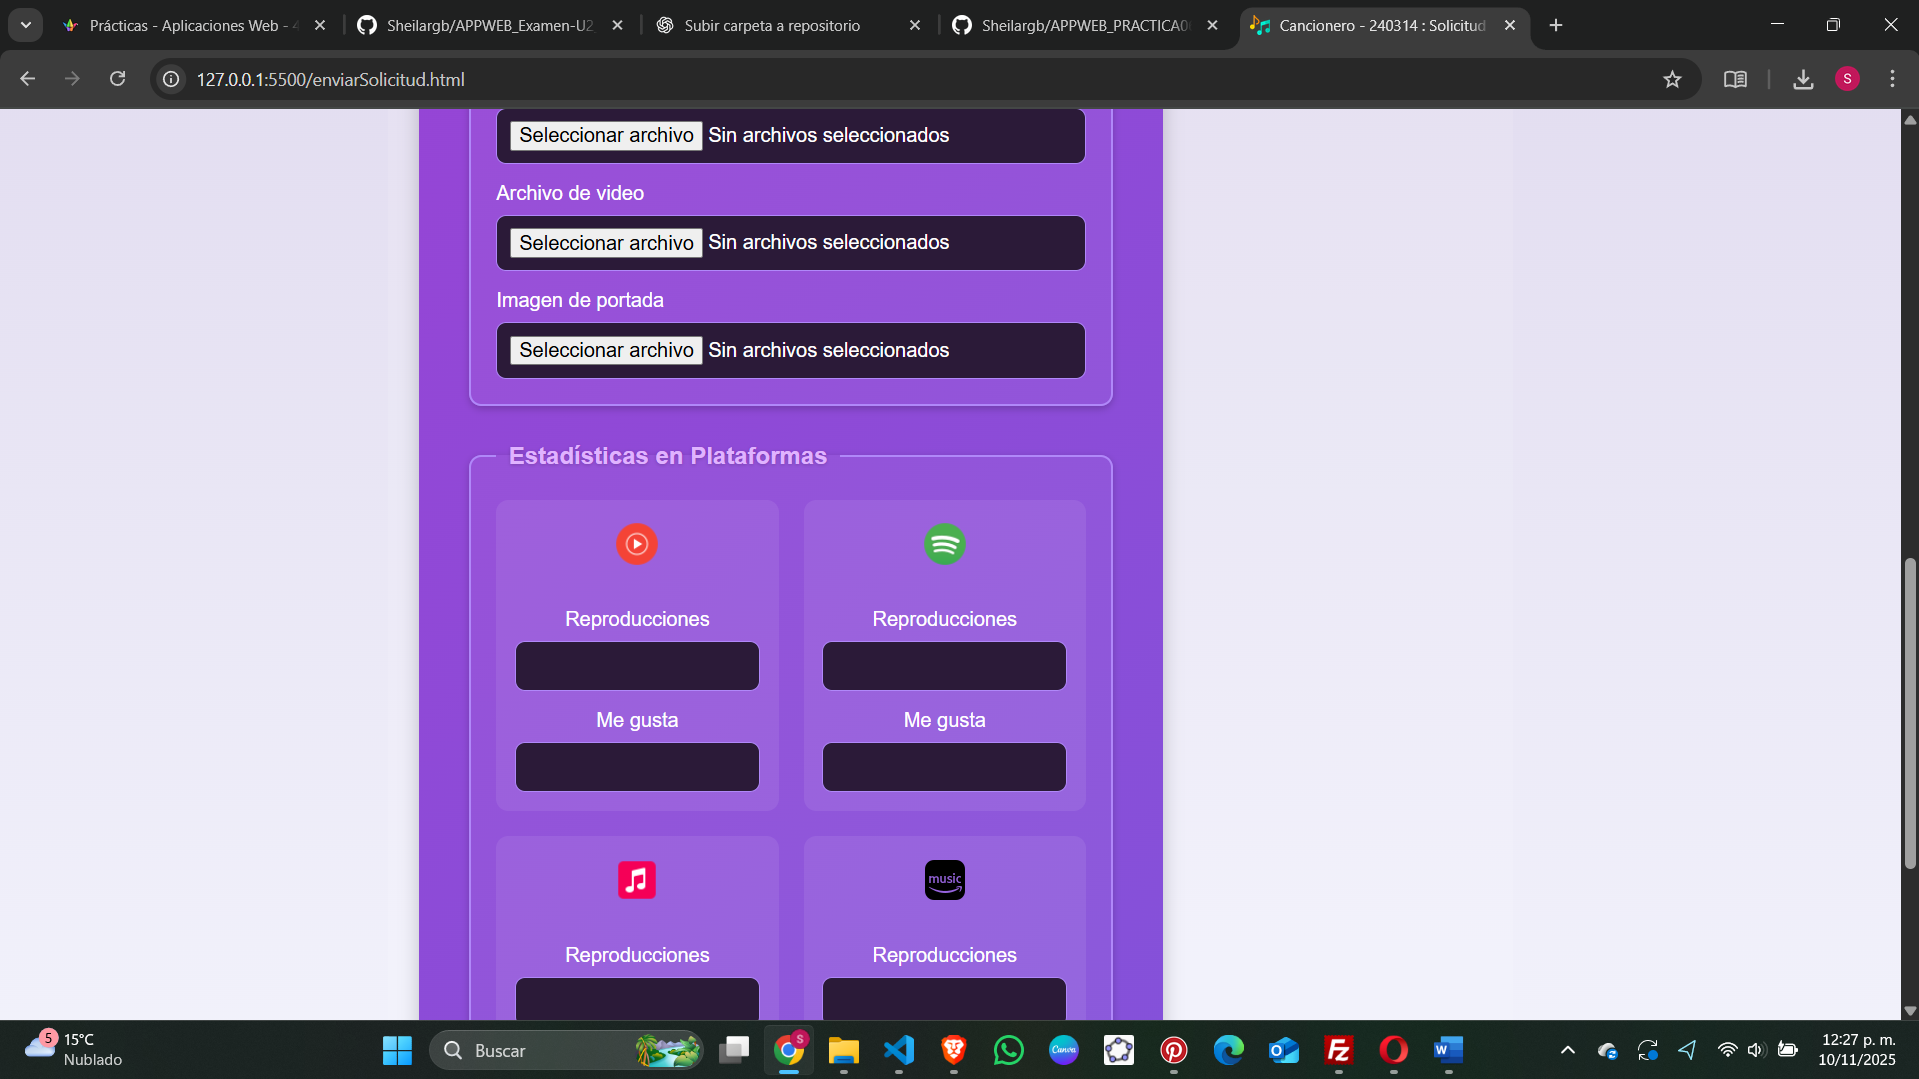Switch to the Prácticas - Aplicaciones Web tab

click(188, 25)
